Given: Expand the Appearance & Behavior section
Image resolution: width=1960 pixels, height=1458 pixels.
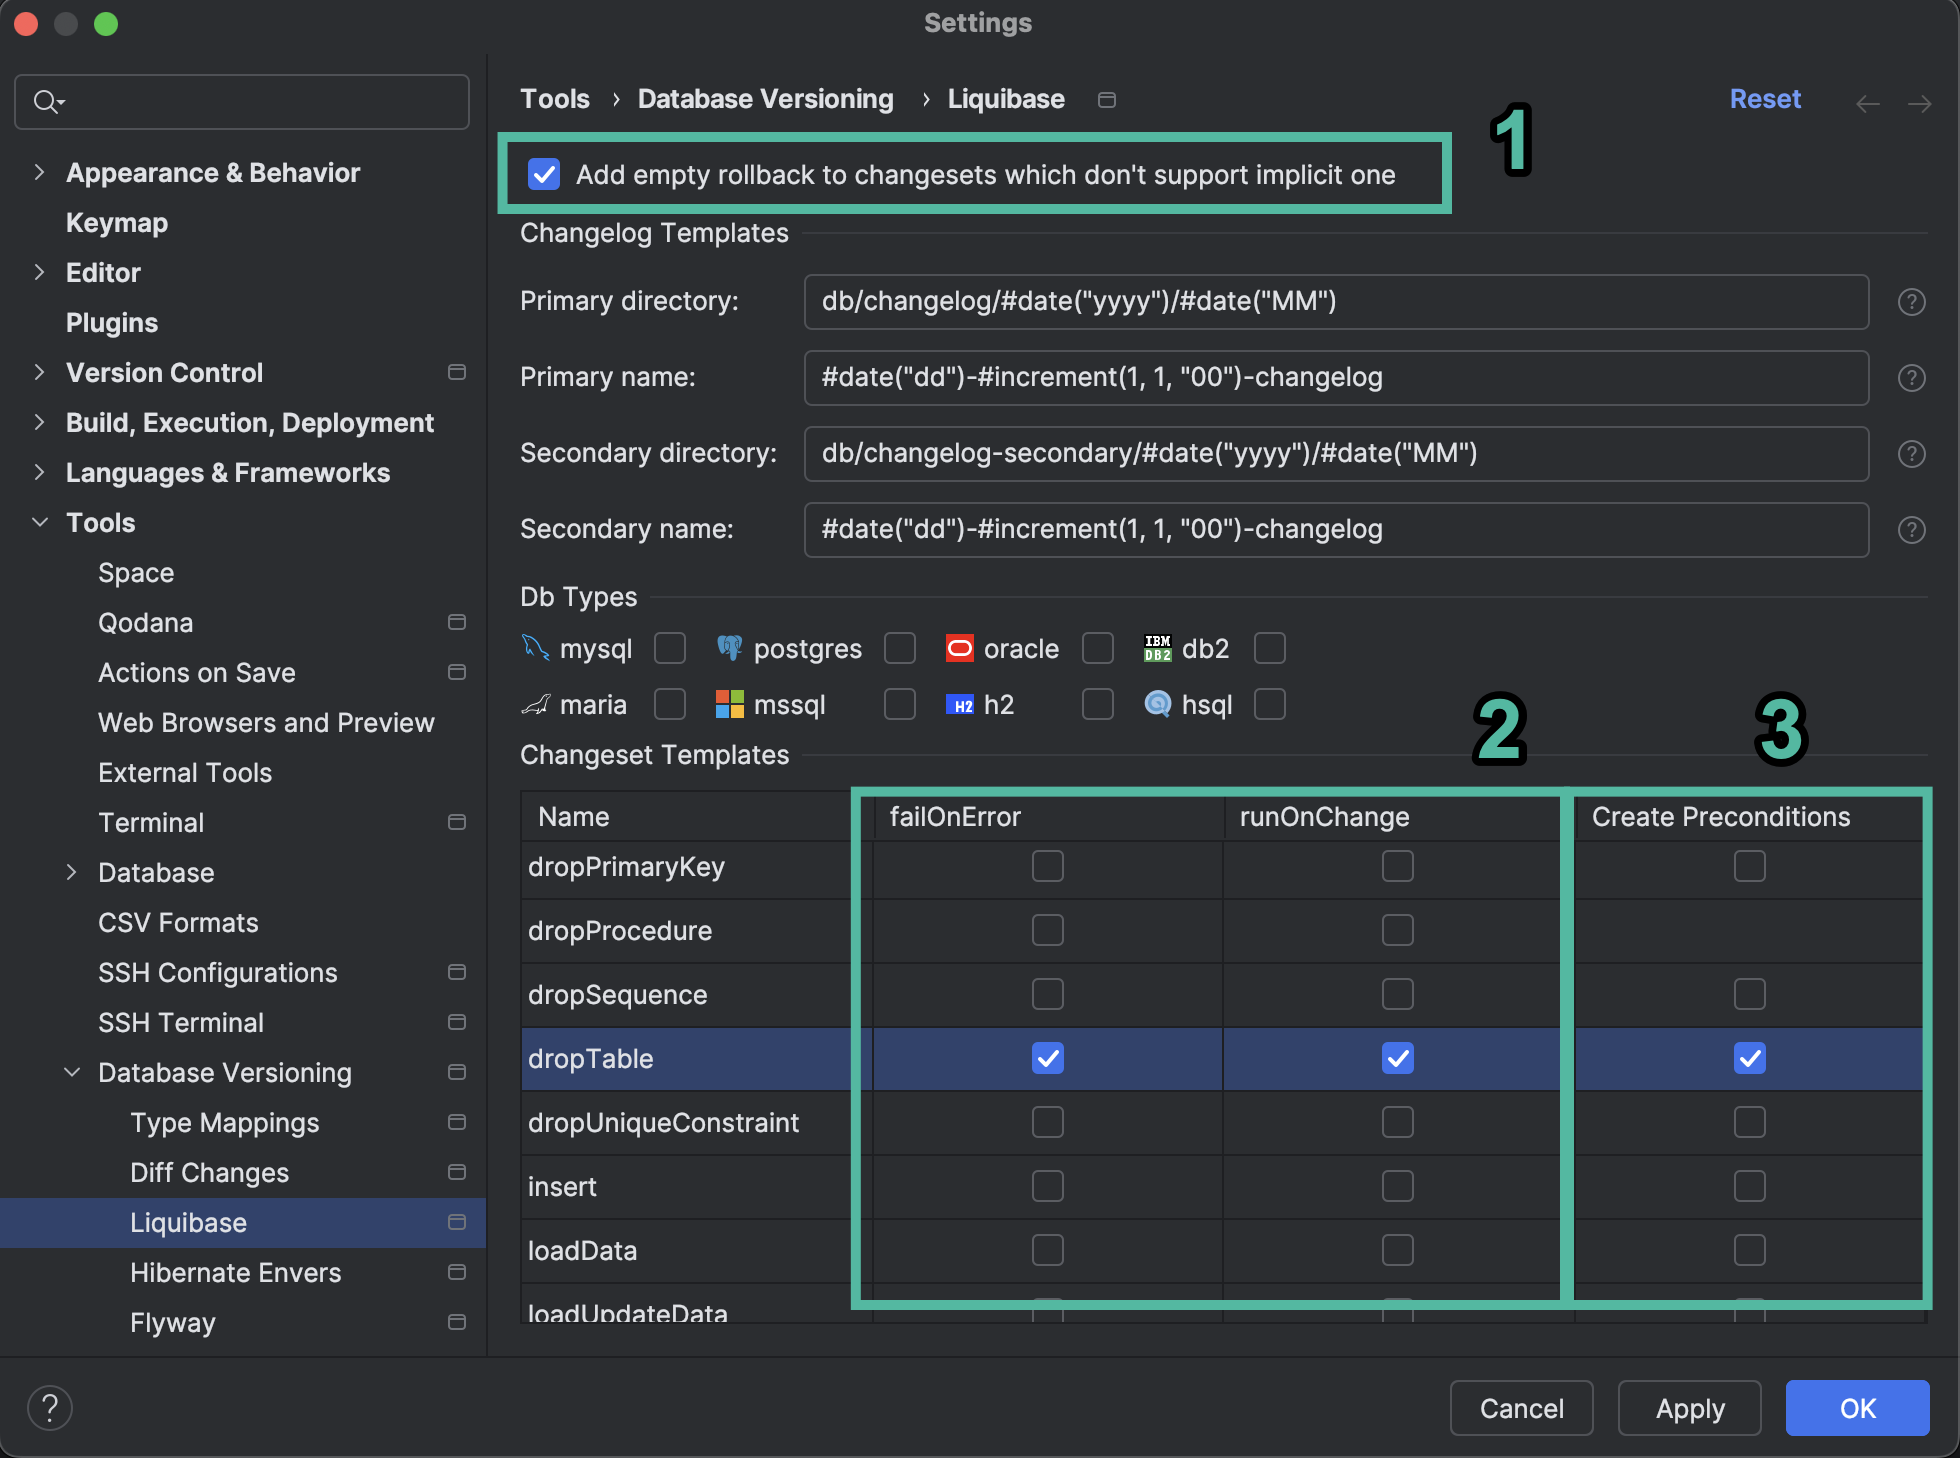Looking at the screenshot, I should (39, 172).
